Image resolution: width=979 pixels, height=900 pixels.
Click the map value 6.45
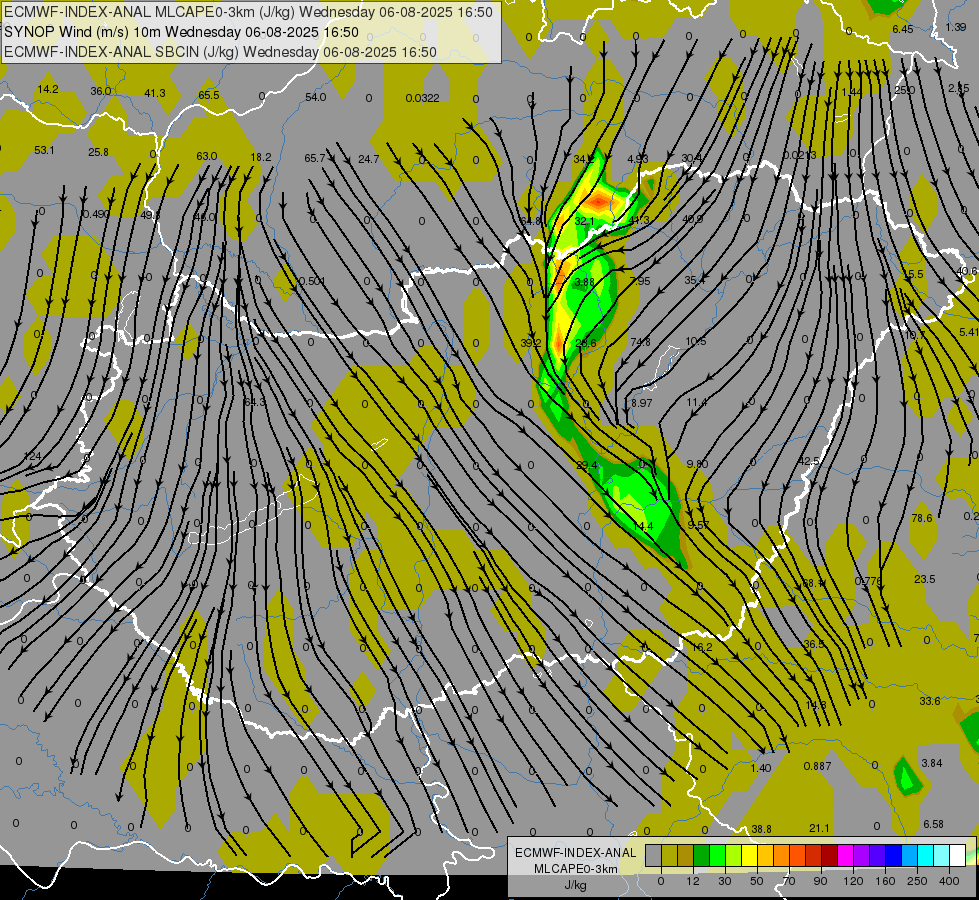(903, 29)
